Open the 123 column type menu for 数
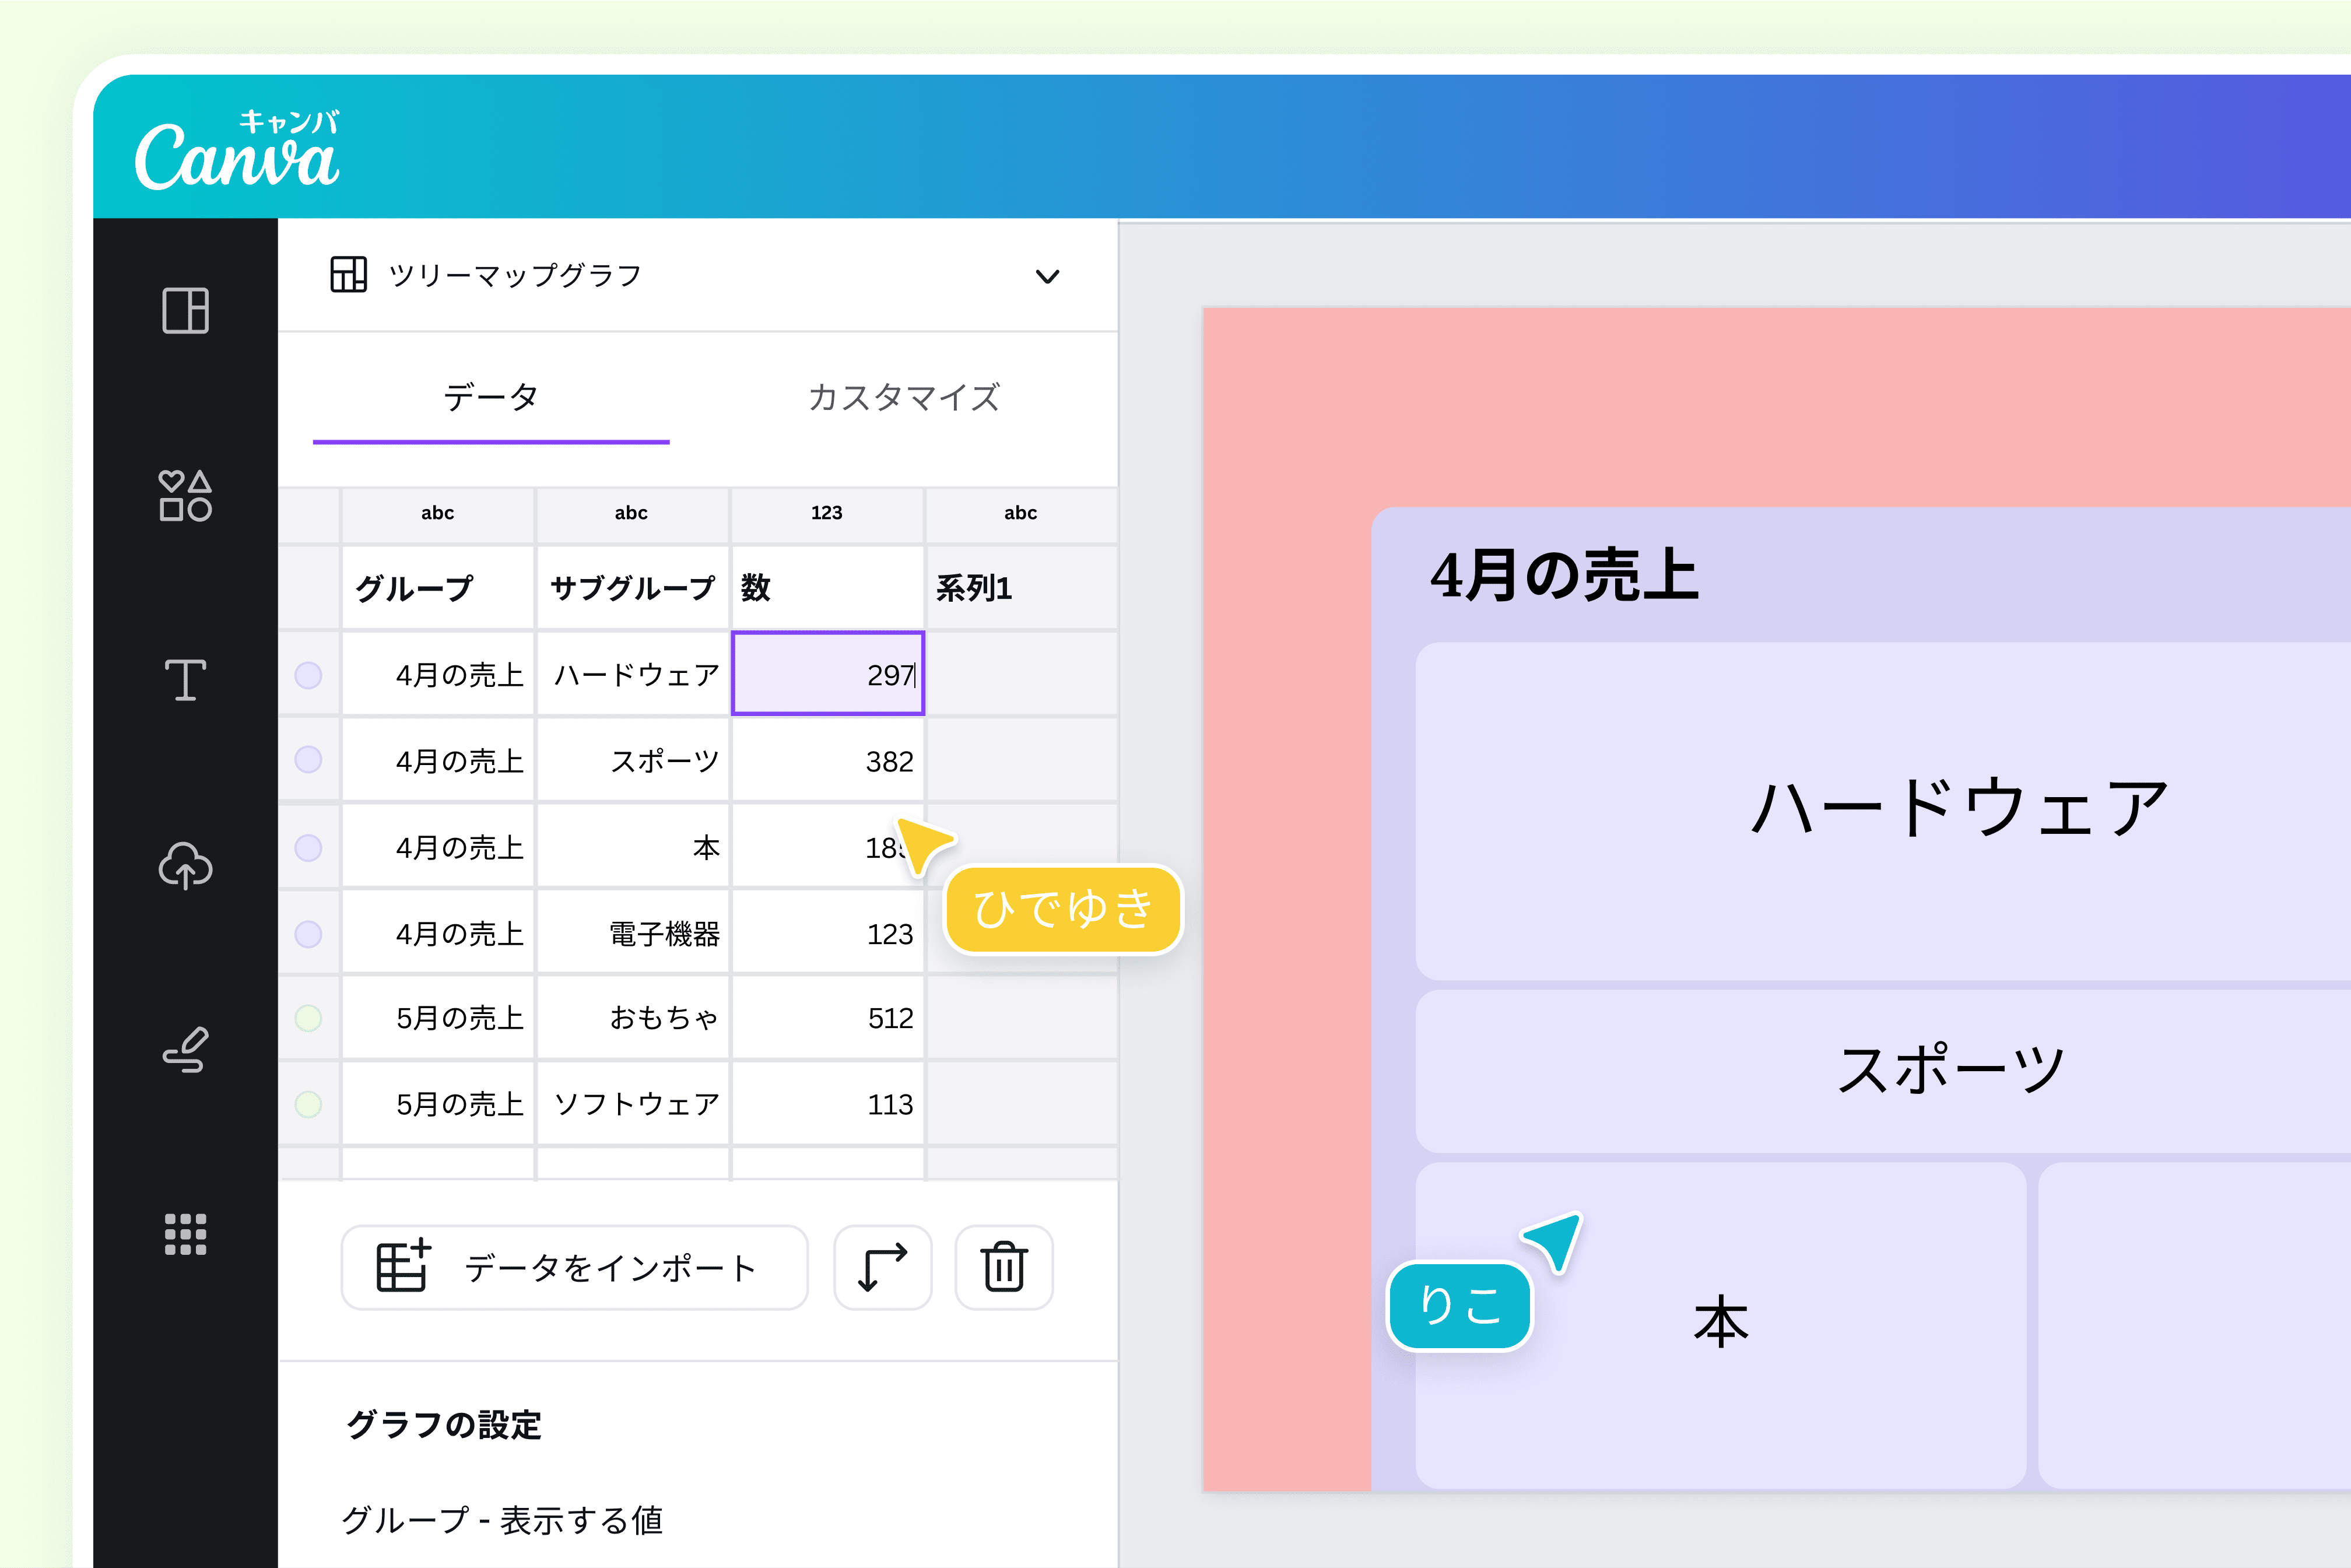This screenshot has width=2351, height=1568. coord(827,514)
